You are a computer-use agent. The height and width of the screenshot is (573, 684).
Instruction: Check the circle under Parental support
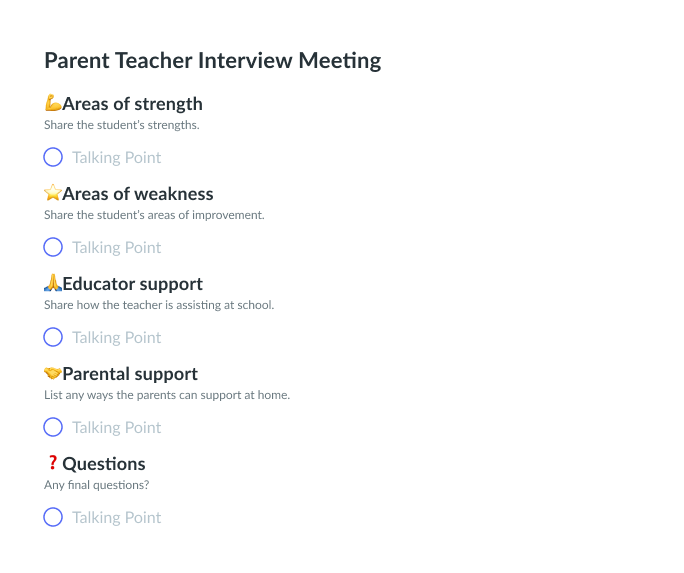click(53, 427)
